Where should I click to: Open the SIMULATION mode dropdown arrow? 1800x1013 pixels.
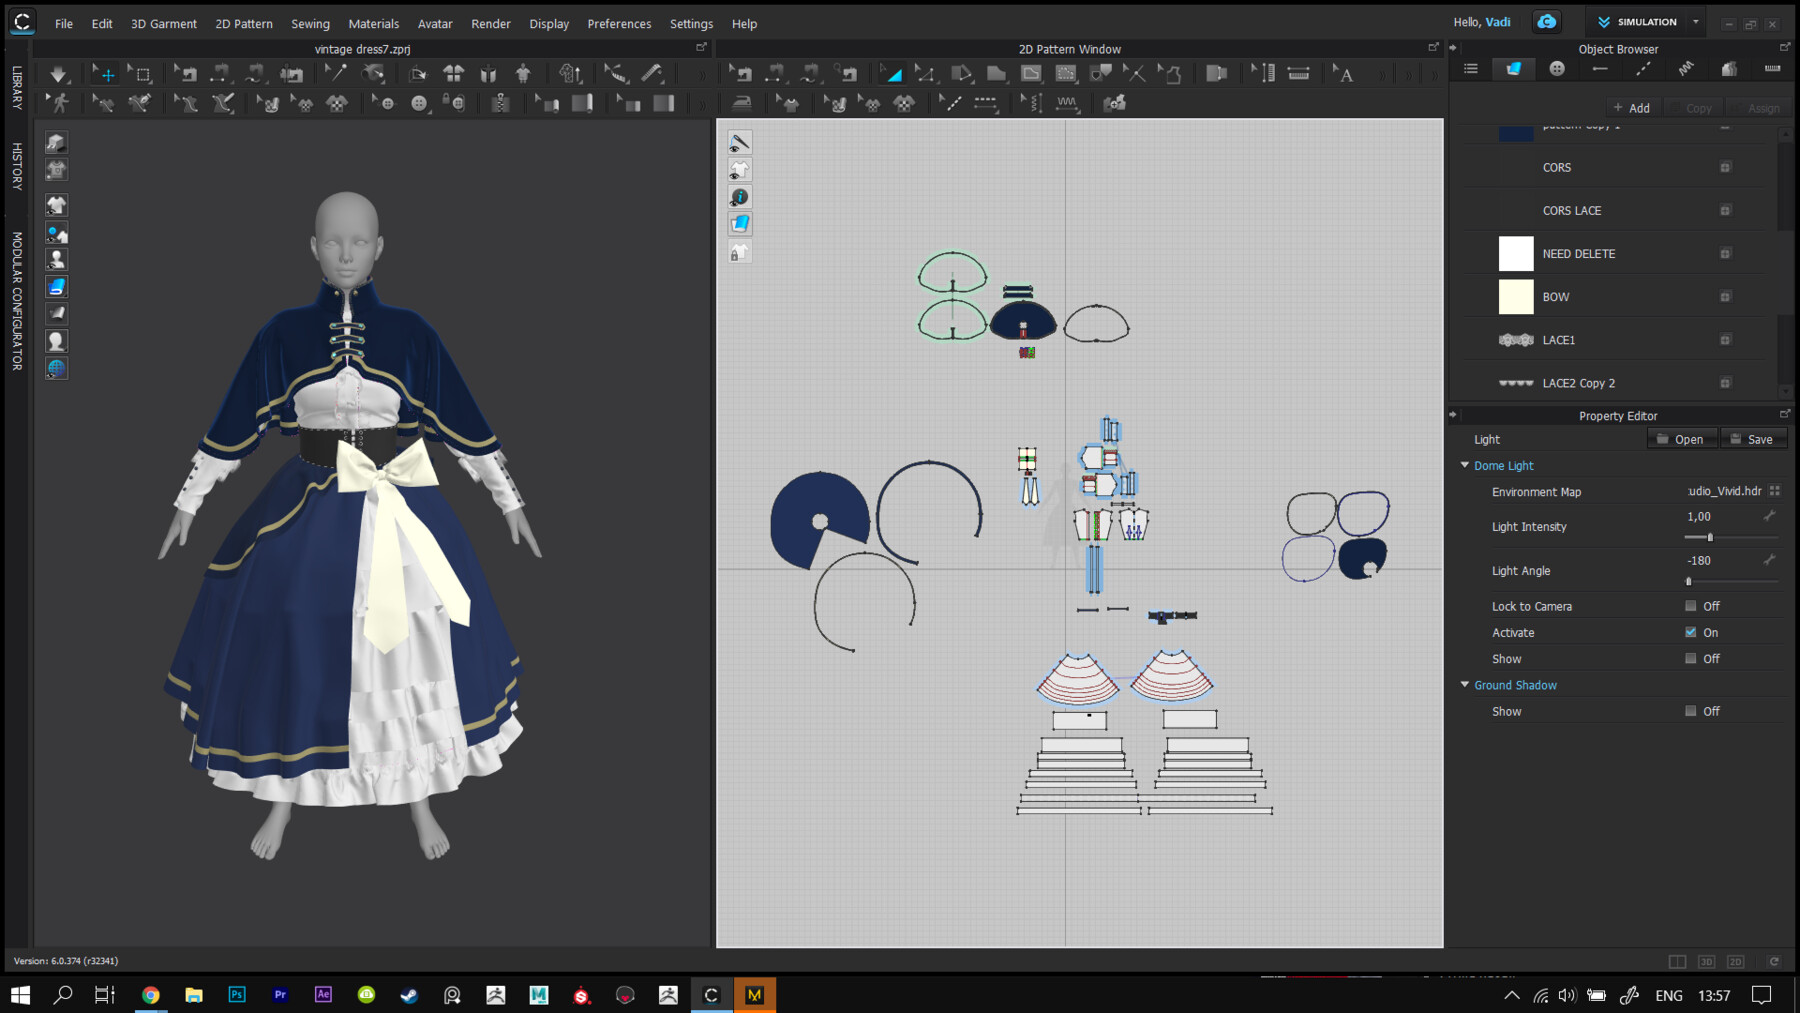(x=1696, y=22)
